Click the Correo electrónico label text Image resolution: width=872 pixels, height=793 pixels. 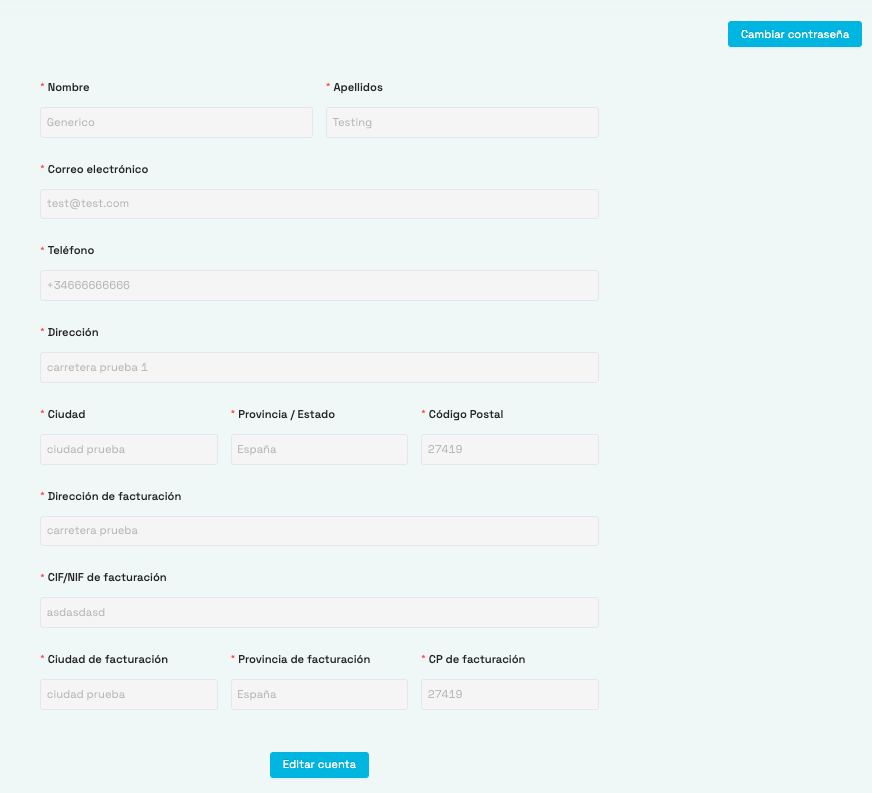click(98, 170)
